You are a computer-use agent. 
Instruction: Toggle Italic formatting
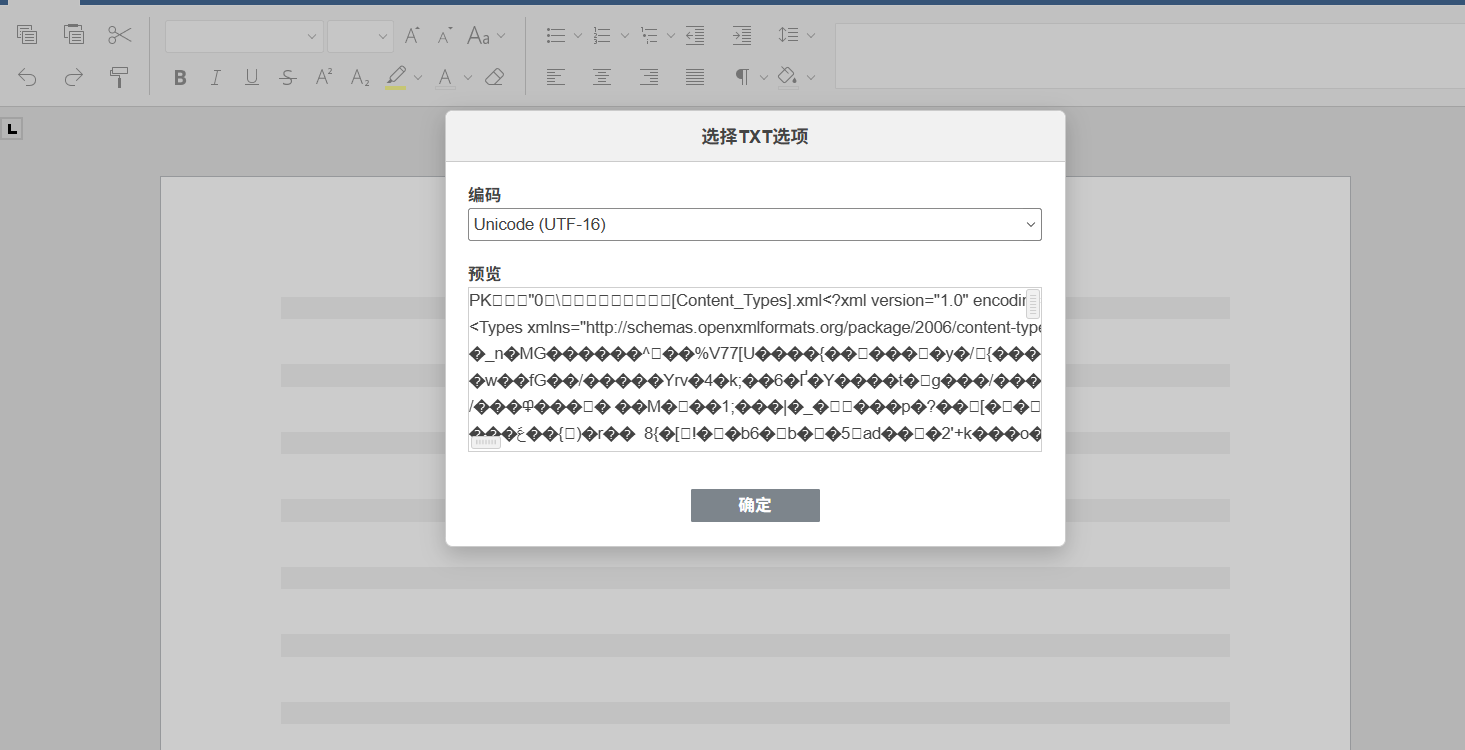pos(215,77)
